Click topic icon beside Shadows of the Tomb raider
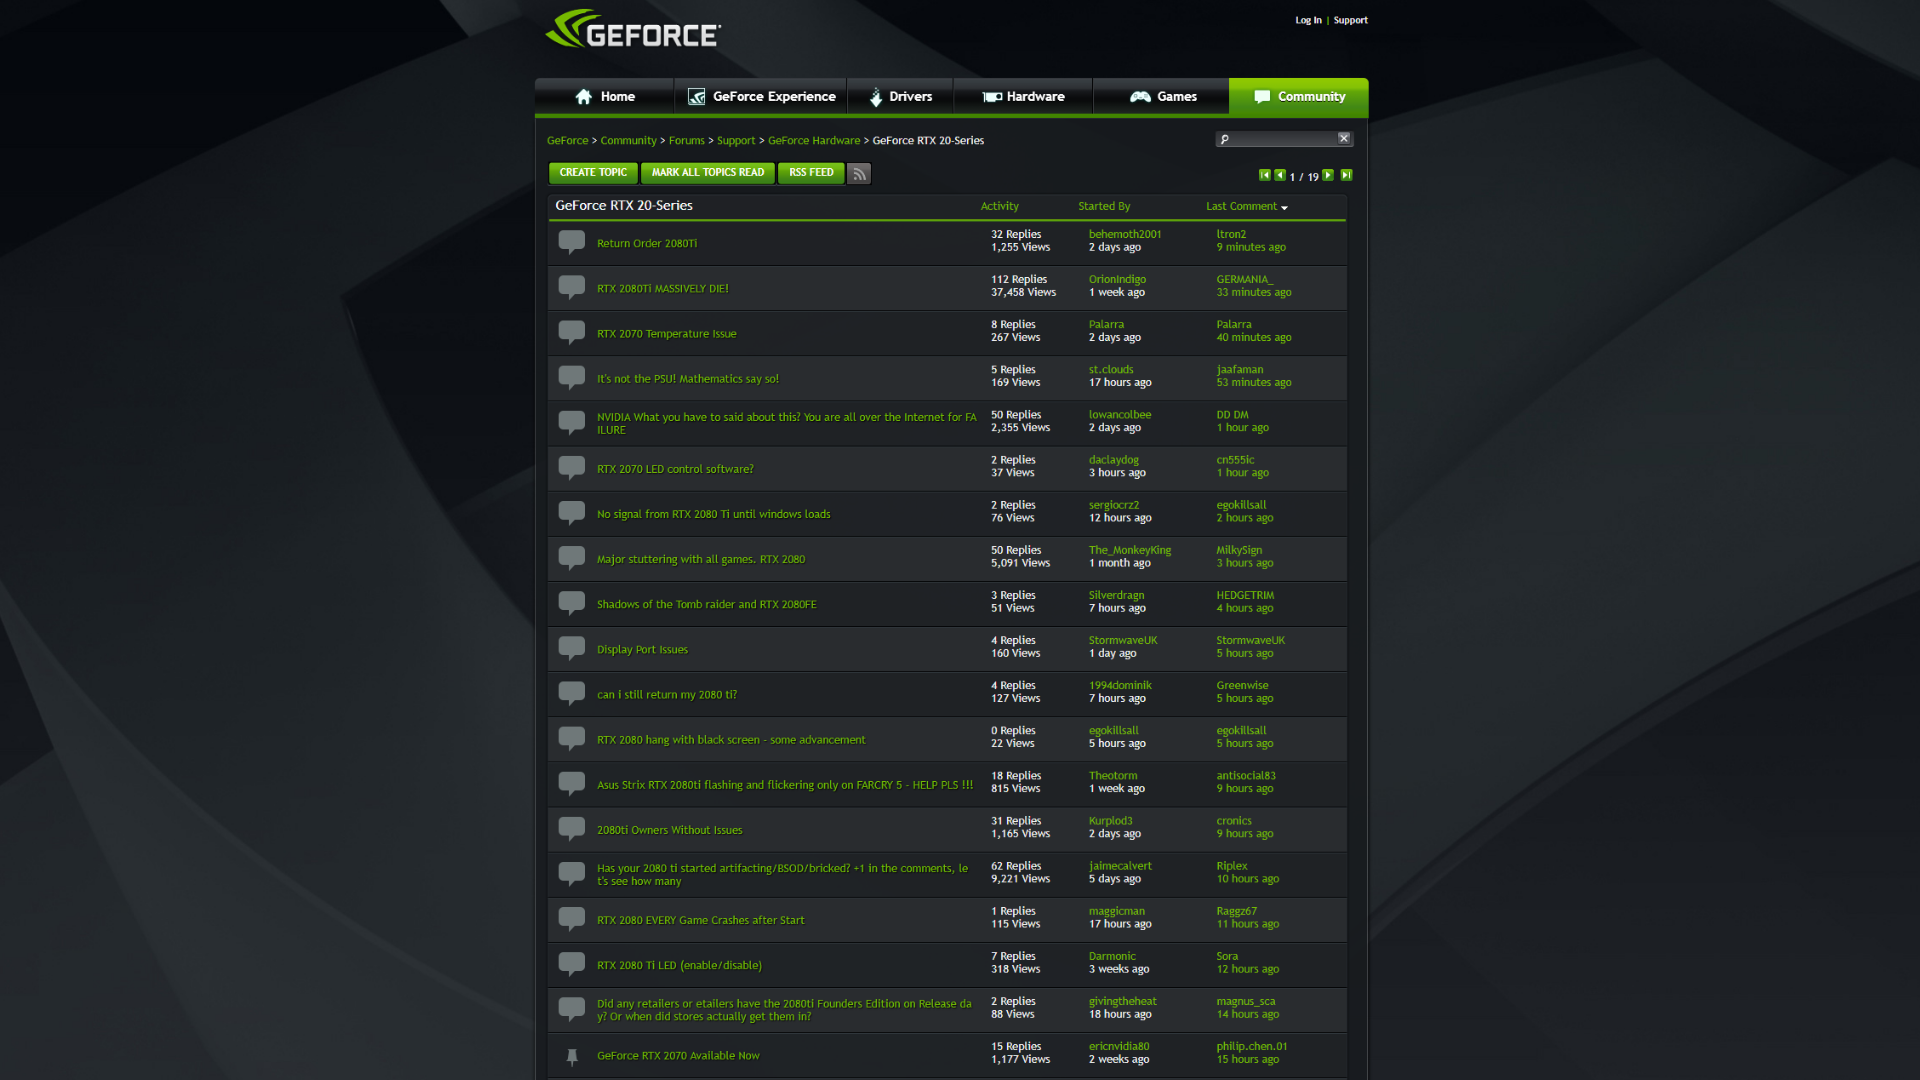This screenshot has height=1080, width=1920. [572, 603]
